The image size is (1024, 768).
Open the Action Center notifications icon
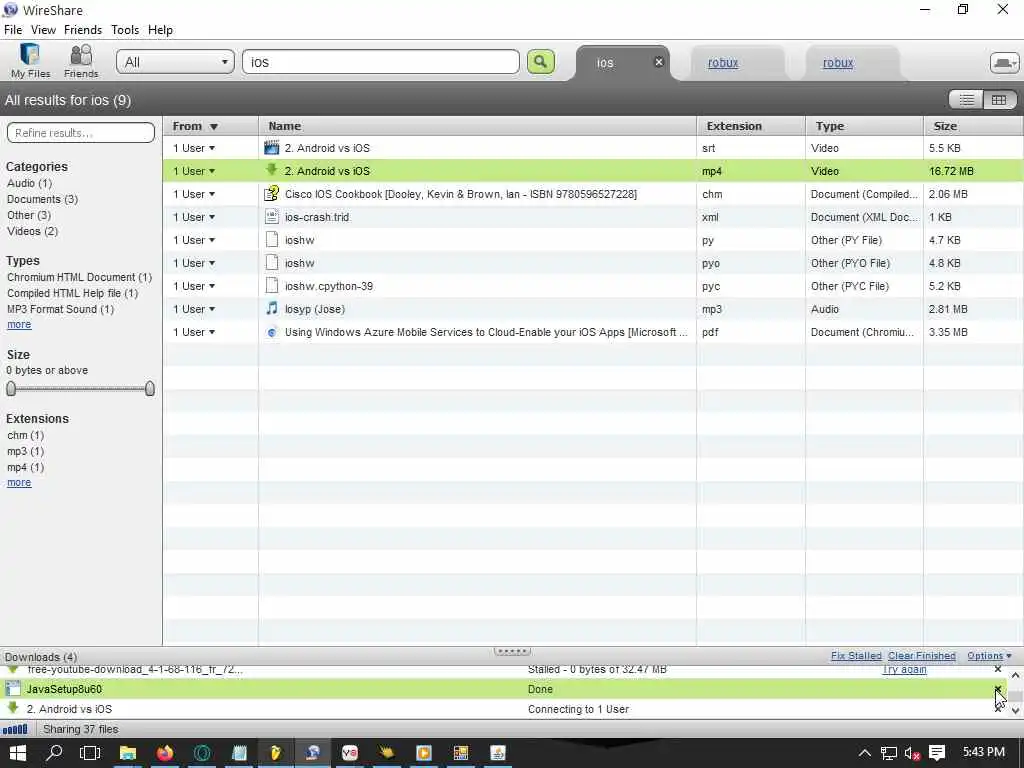[936, 753]
